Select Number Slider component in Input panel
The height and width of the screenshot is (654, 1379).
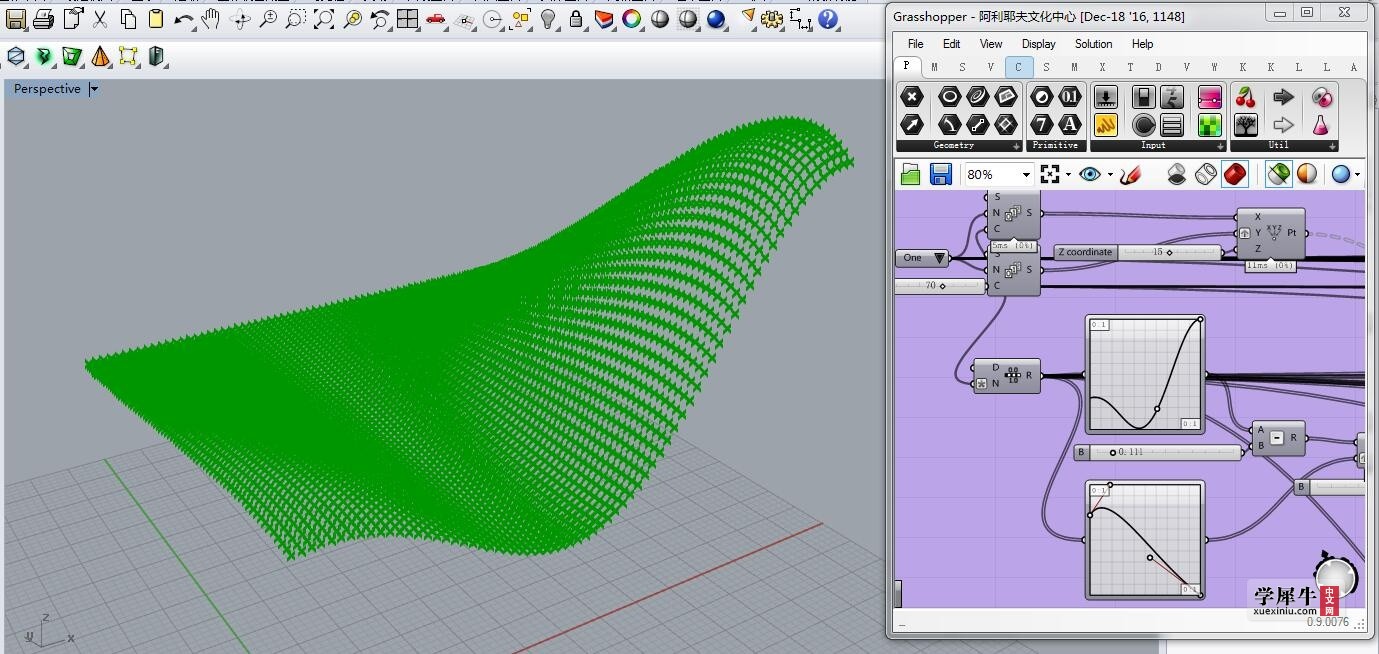1106,97
